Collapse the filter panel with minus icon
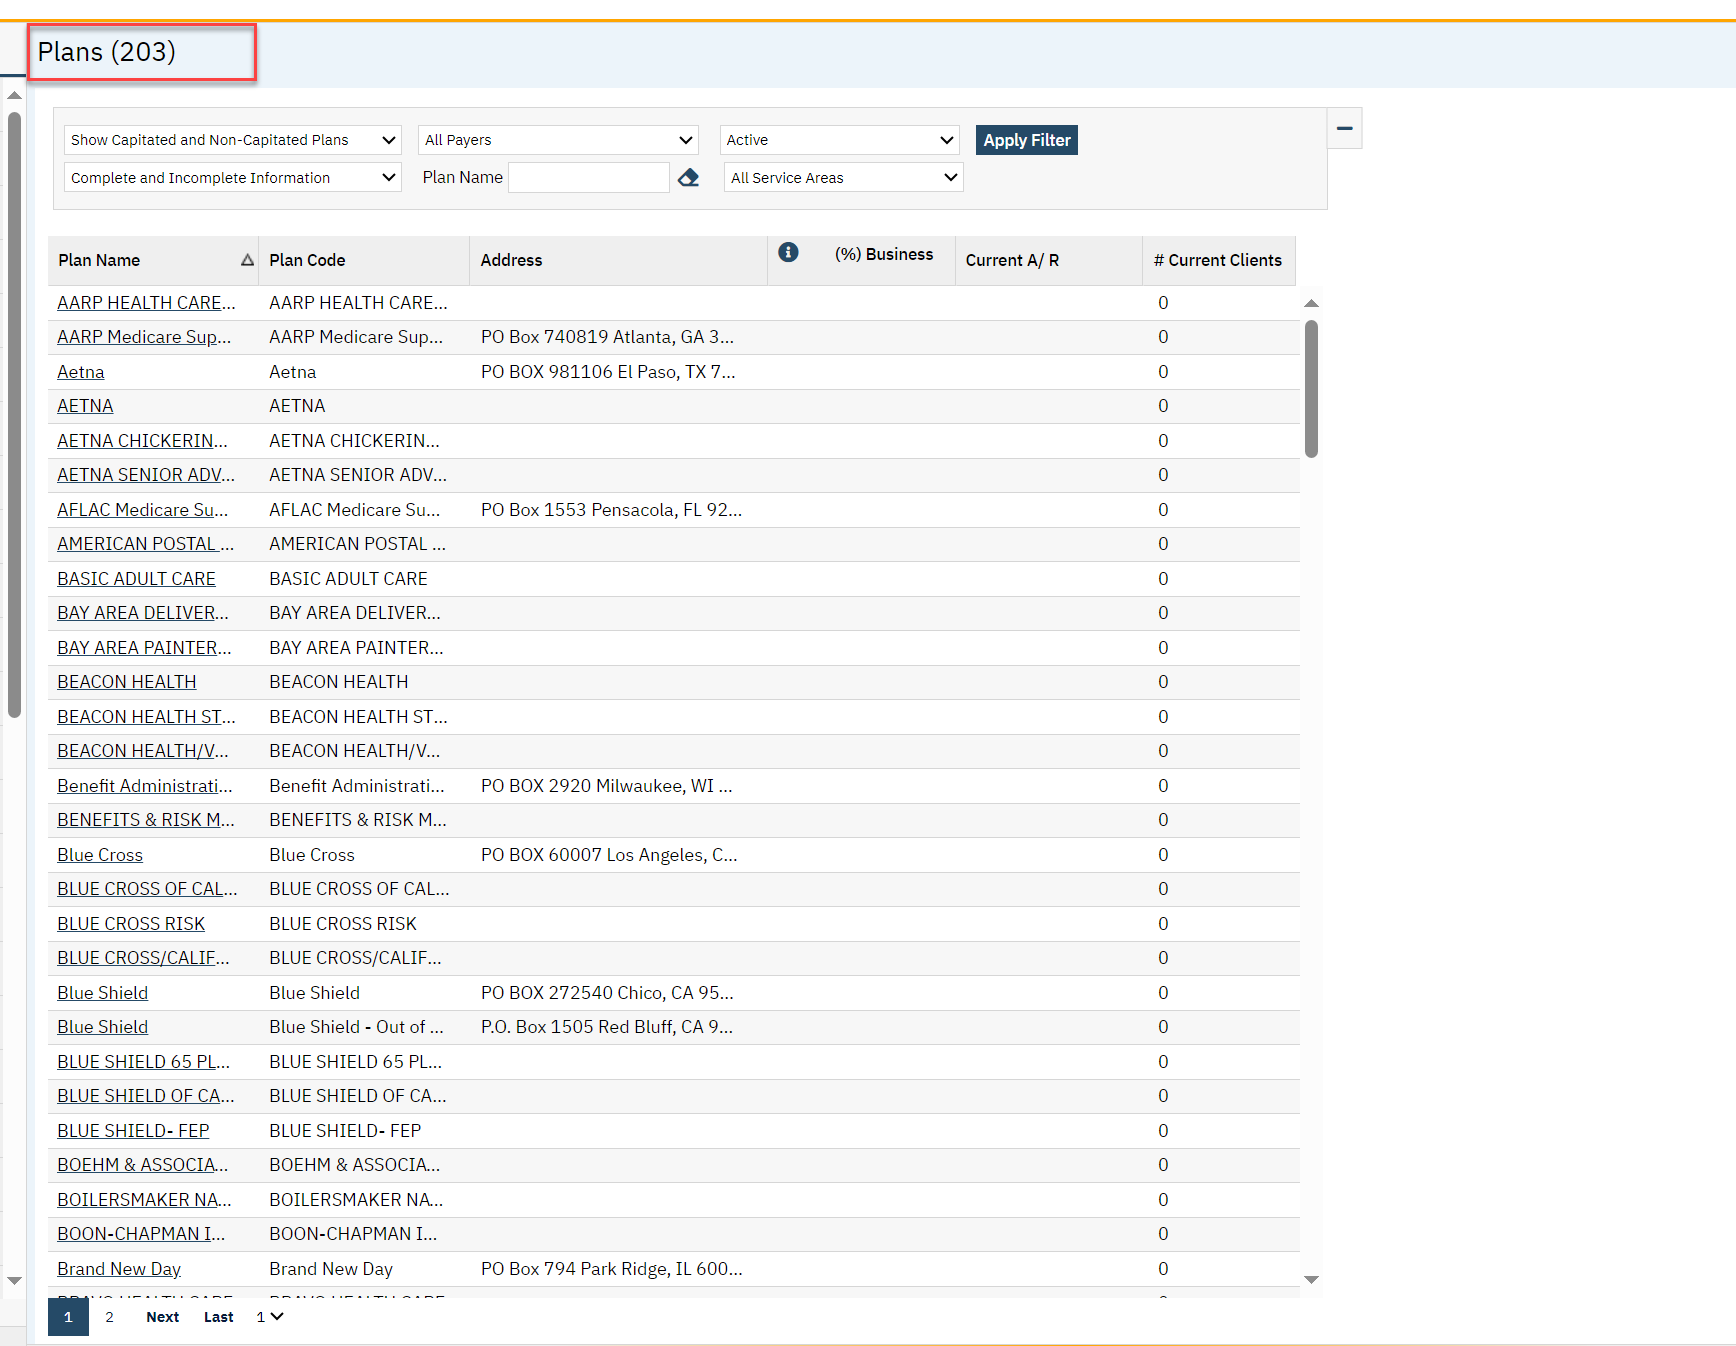This screenshot has width=1736, height=1346. click(x=1344, y=128)
